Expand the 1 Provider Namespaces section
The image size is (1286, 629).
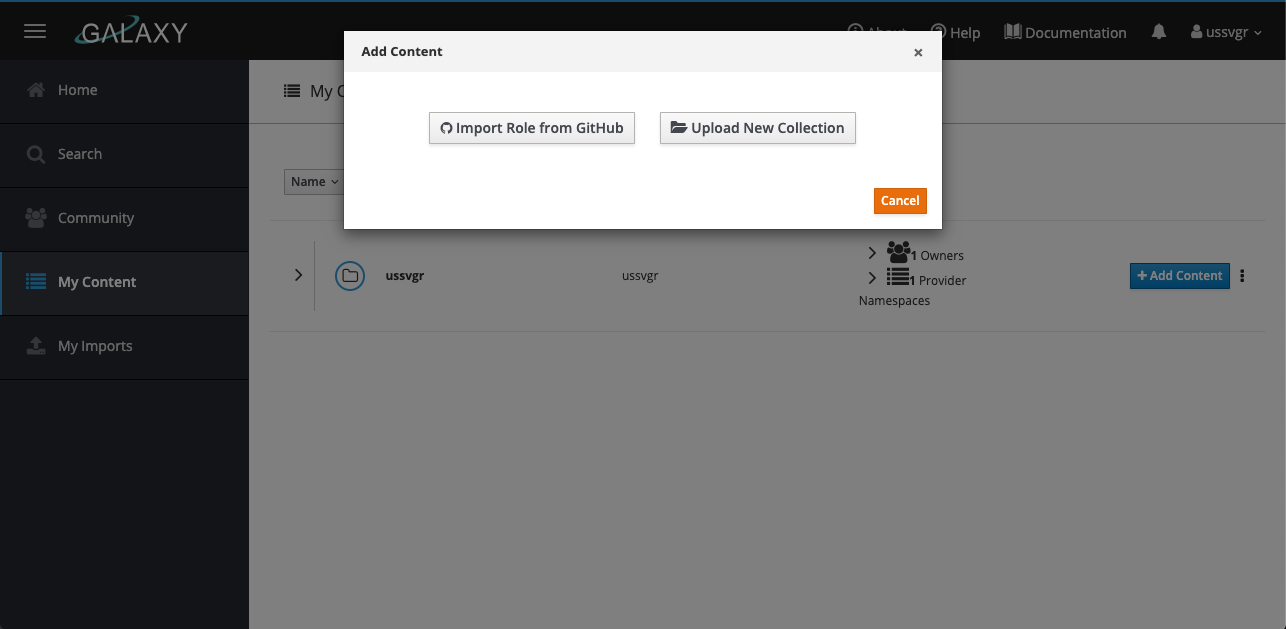coord(872,278)
